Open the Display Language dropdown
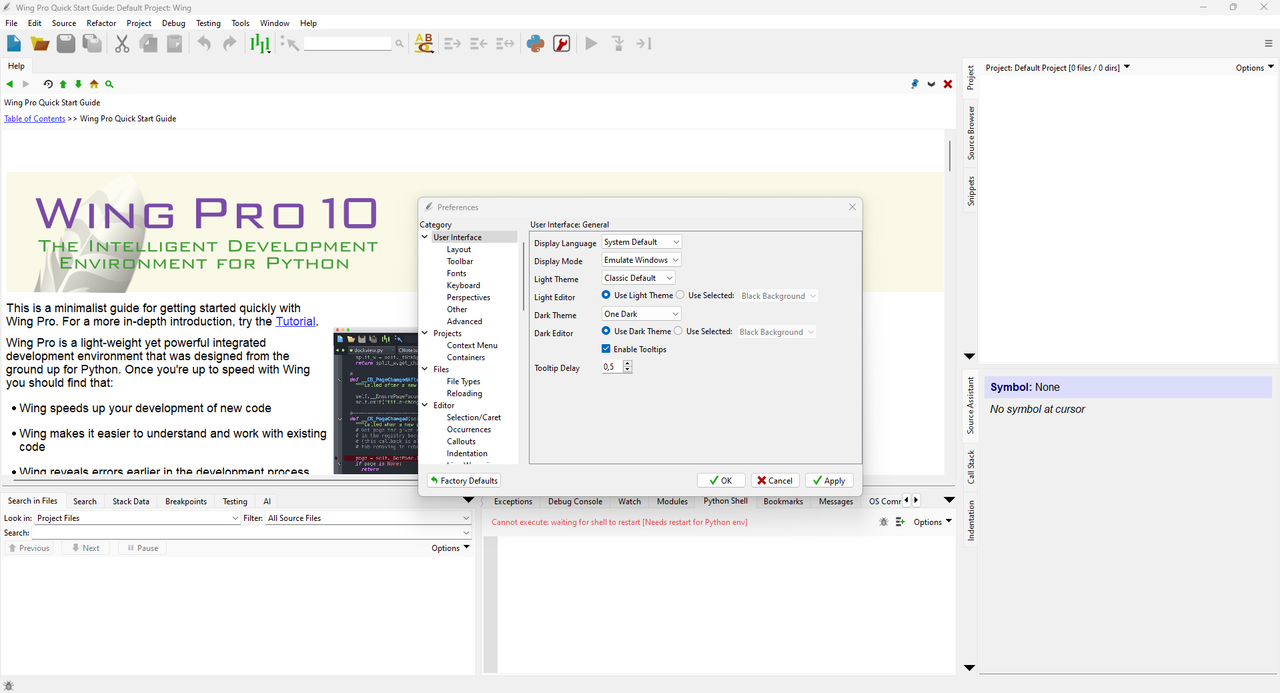This screenshot has height=693, width=1280. (x=641, y=242)
